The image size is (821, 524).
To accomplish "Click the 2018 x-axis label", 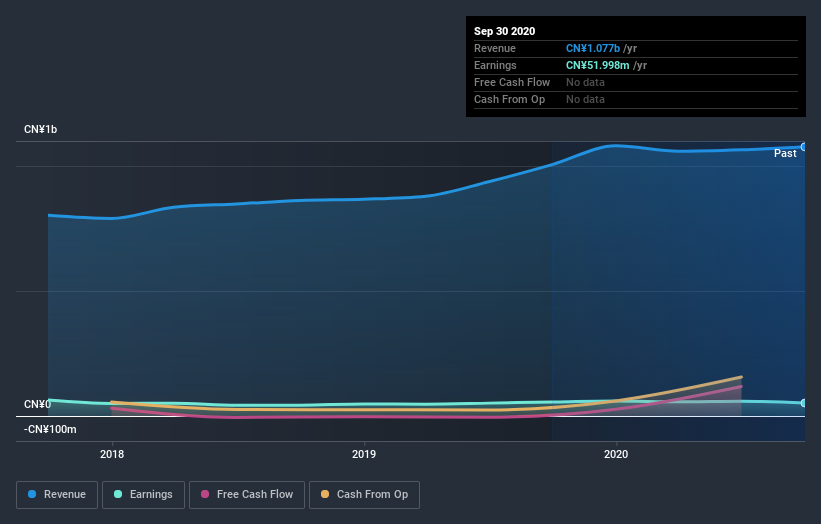I will (x=112, y=454).
